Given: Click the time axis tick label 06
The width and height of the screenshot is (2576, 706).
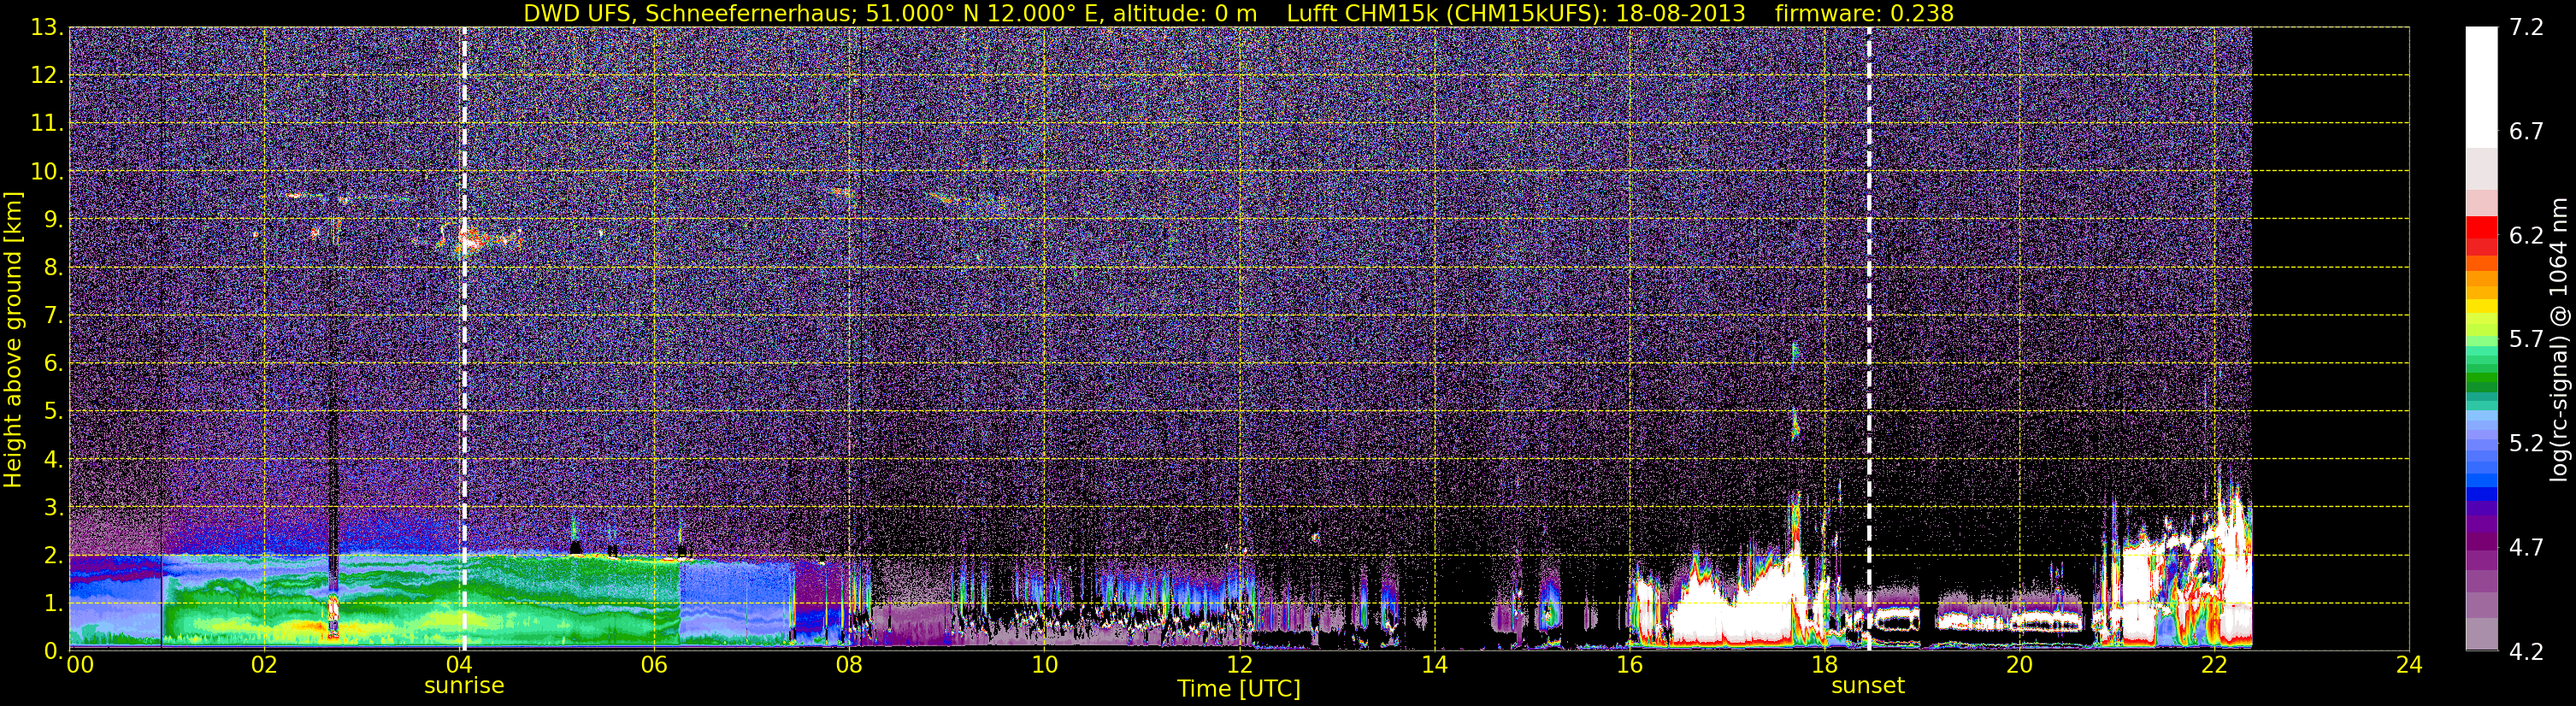Looking at the screenshot, I should pos(654,665).
